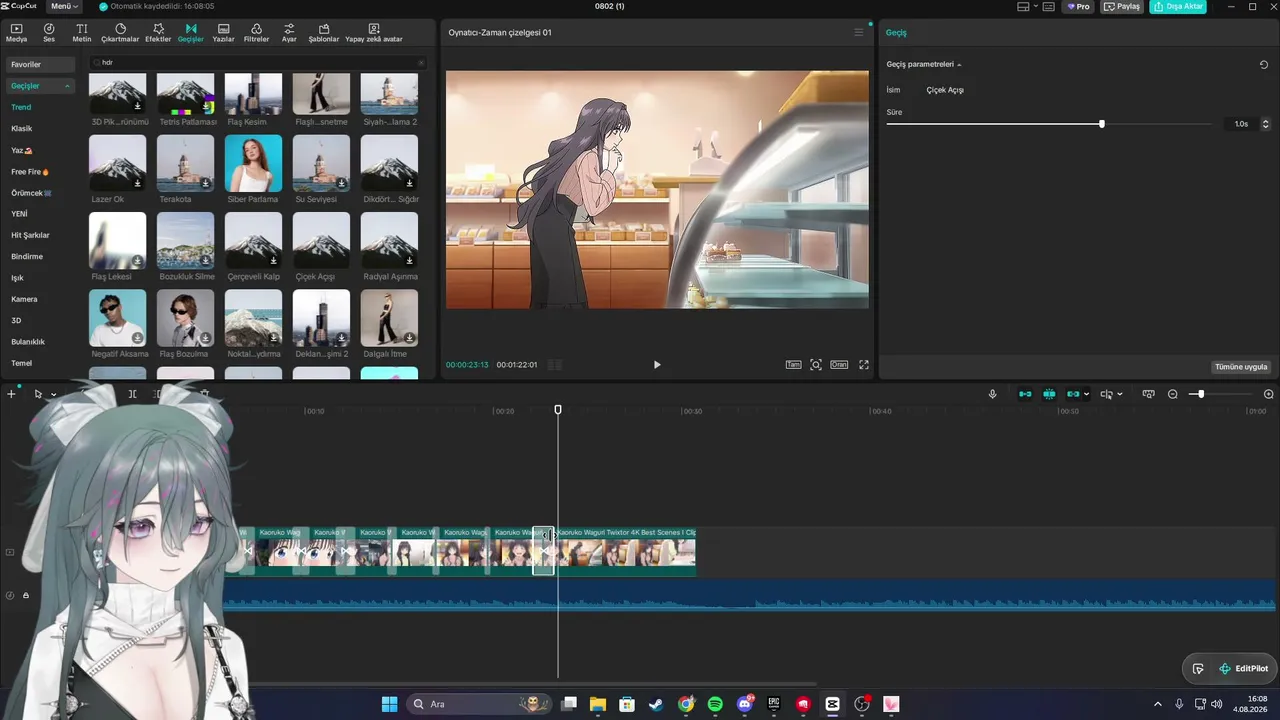
Task: Open the Geçişler transitions panel
Action: 190,33
